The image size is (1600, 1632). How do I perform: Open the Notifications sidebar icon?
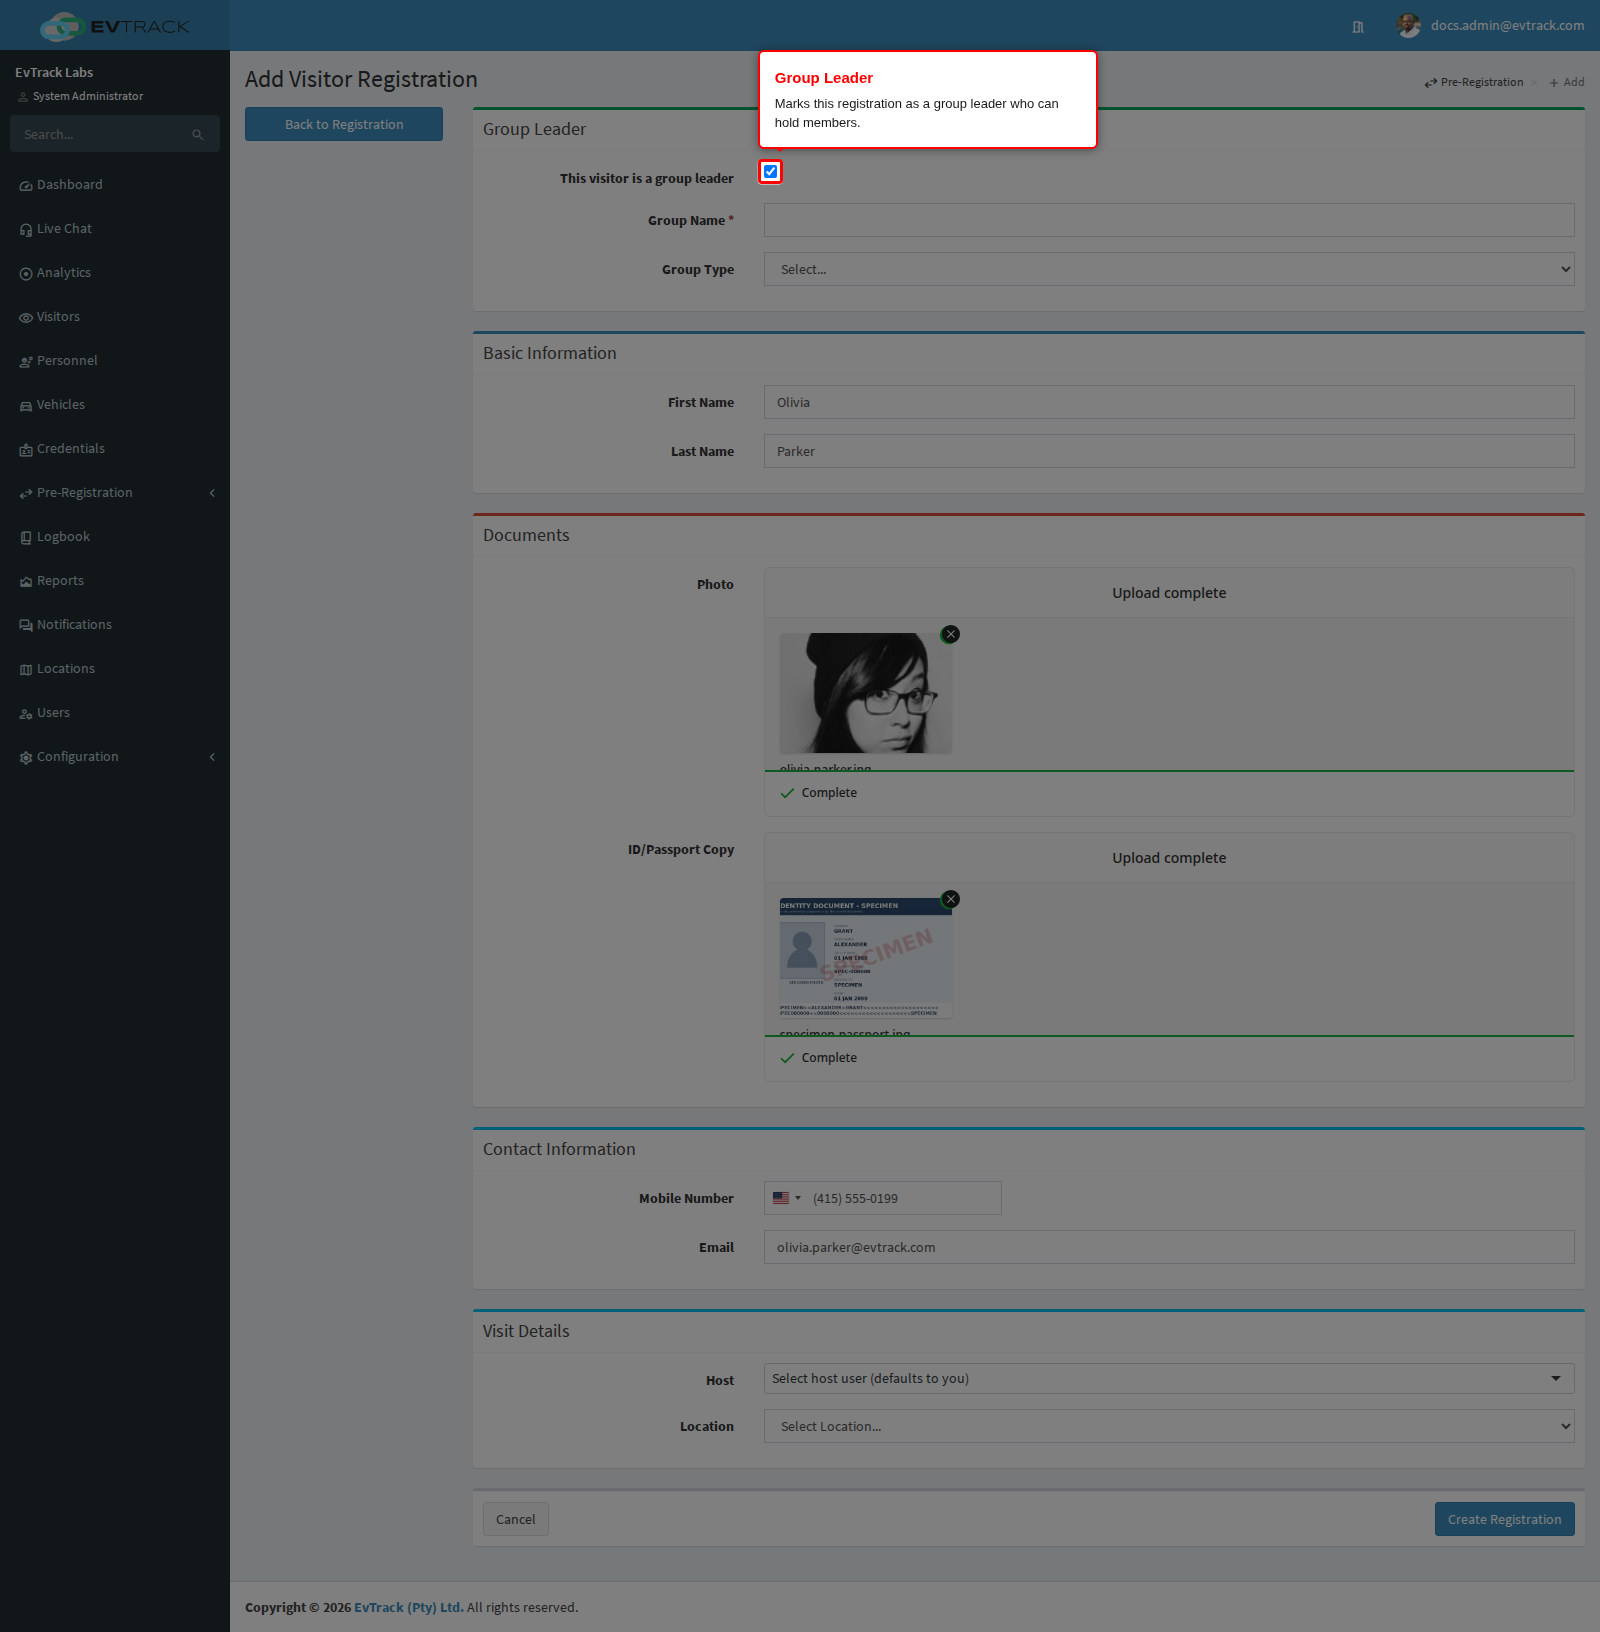[26, 626]
